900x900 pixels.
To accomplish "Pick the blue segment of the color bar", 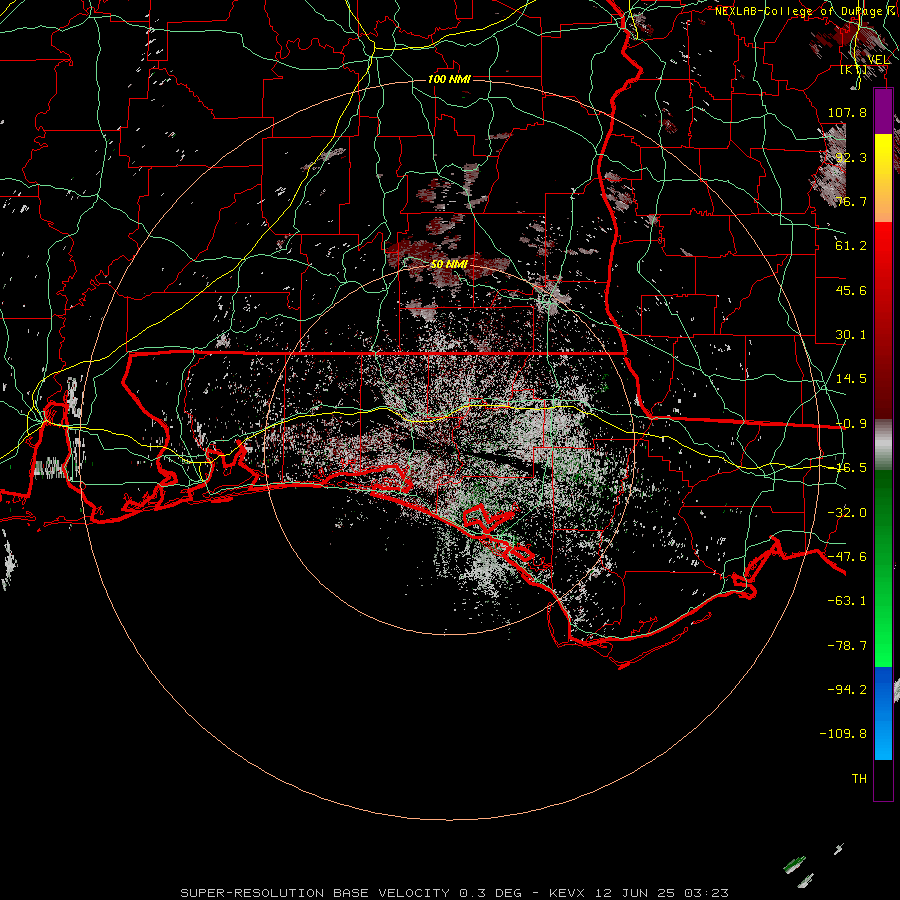I will (x=883, y=713).
